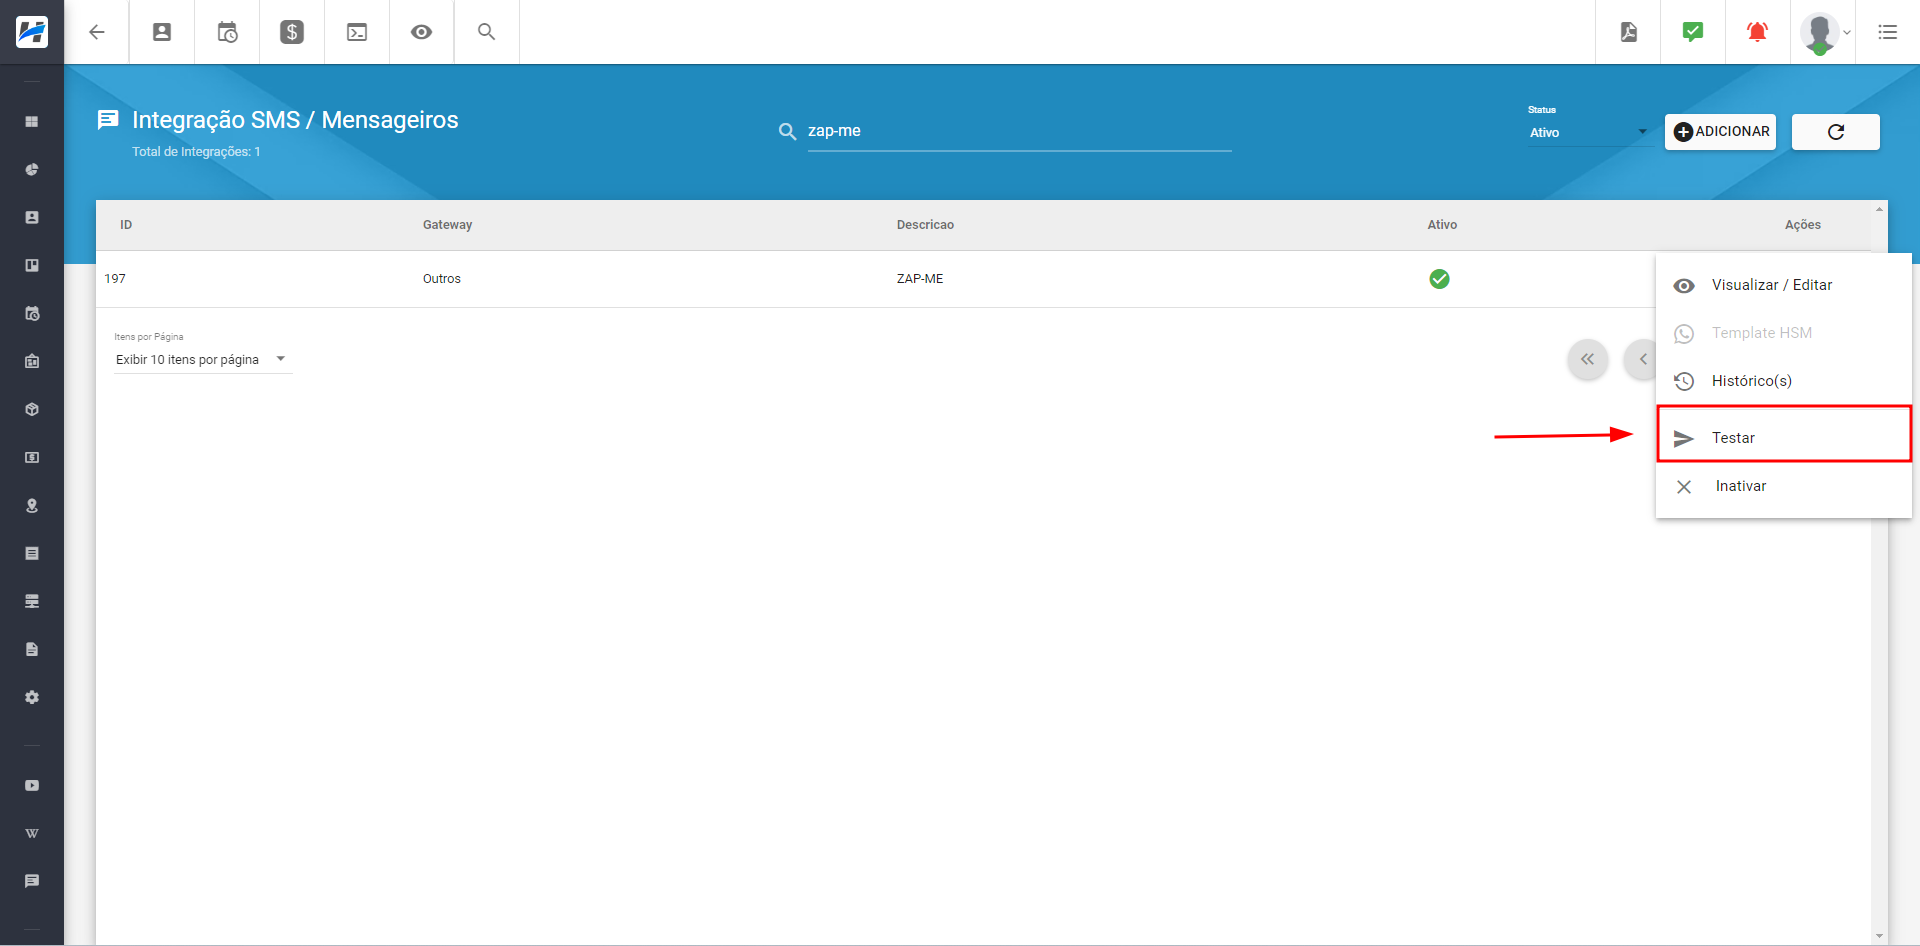This screenshot has width=1920, height=946.
Task: Click the Ativo column header
Action: 1442,225
